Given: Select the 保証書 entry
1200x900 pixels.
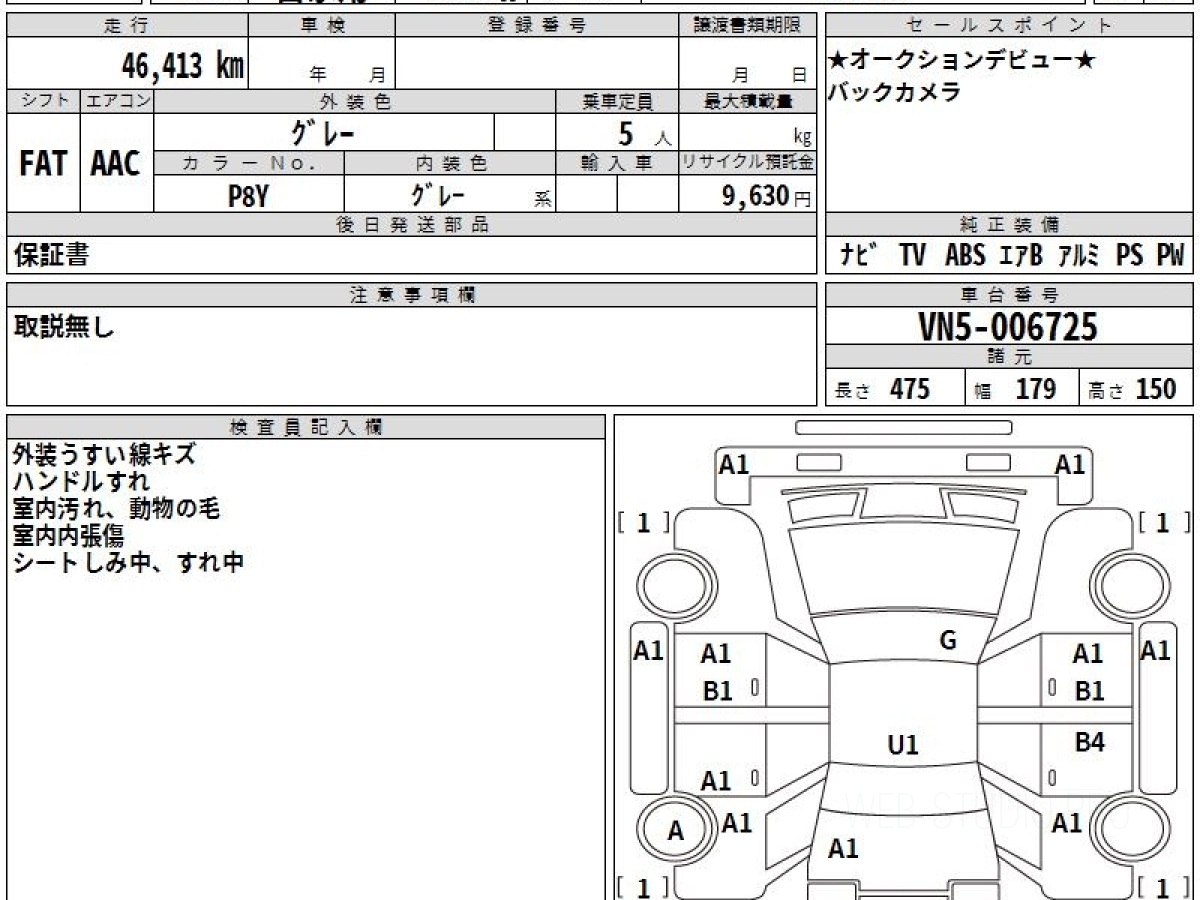Looking at the screenshot, I should [x=51, y=255].
